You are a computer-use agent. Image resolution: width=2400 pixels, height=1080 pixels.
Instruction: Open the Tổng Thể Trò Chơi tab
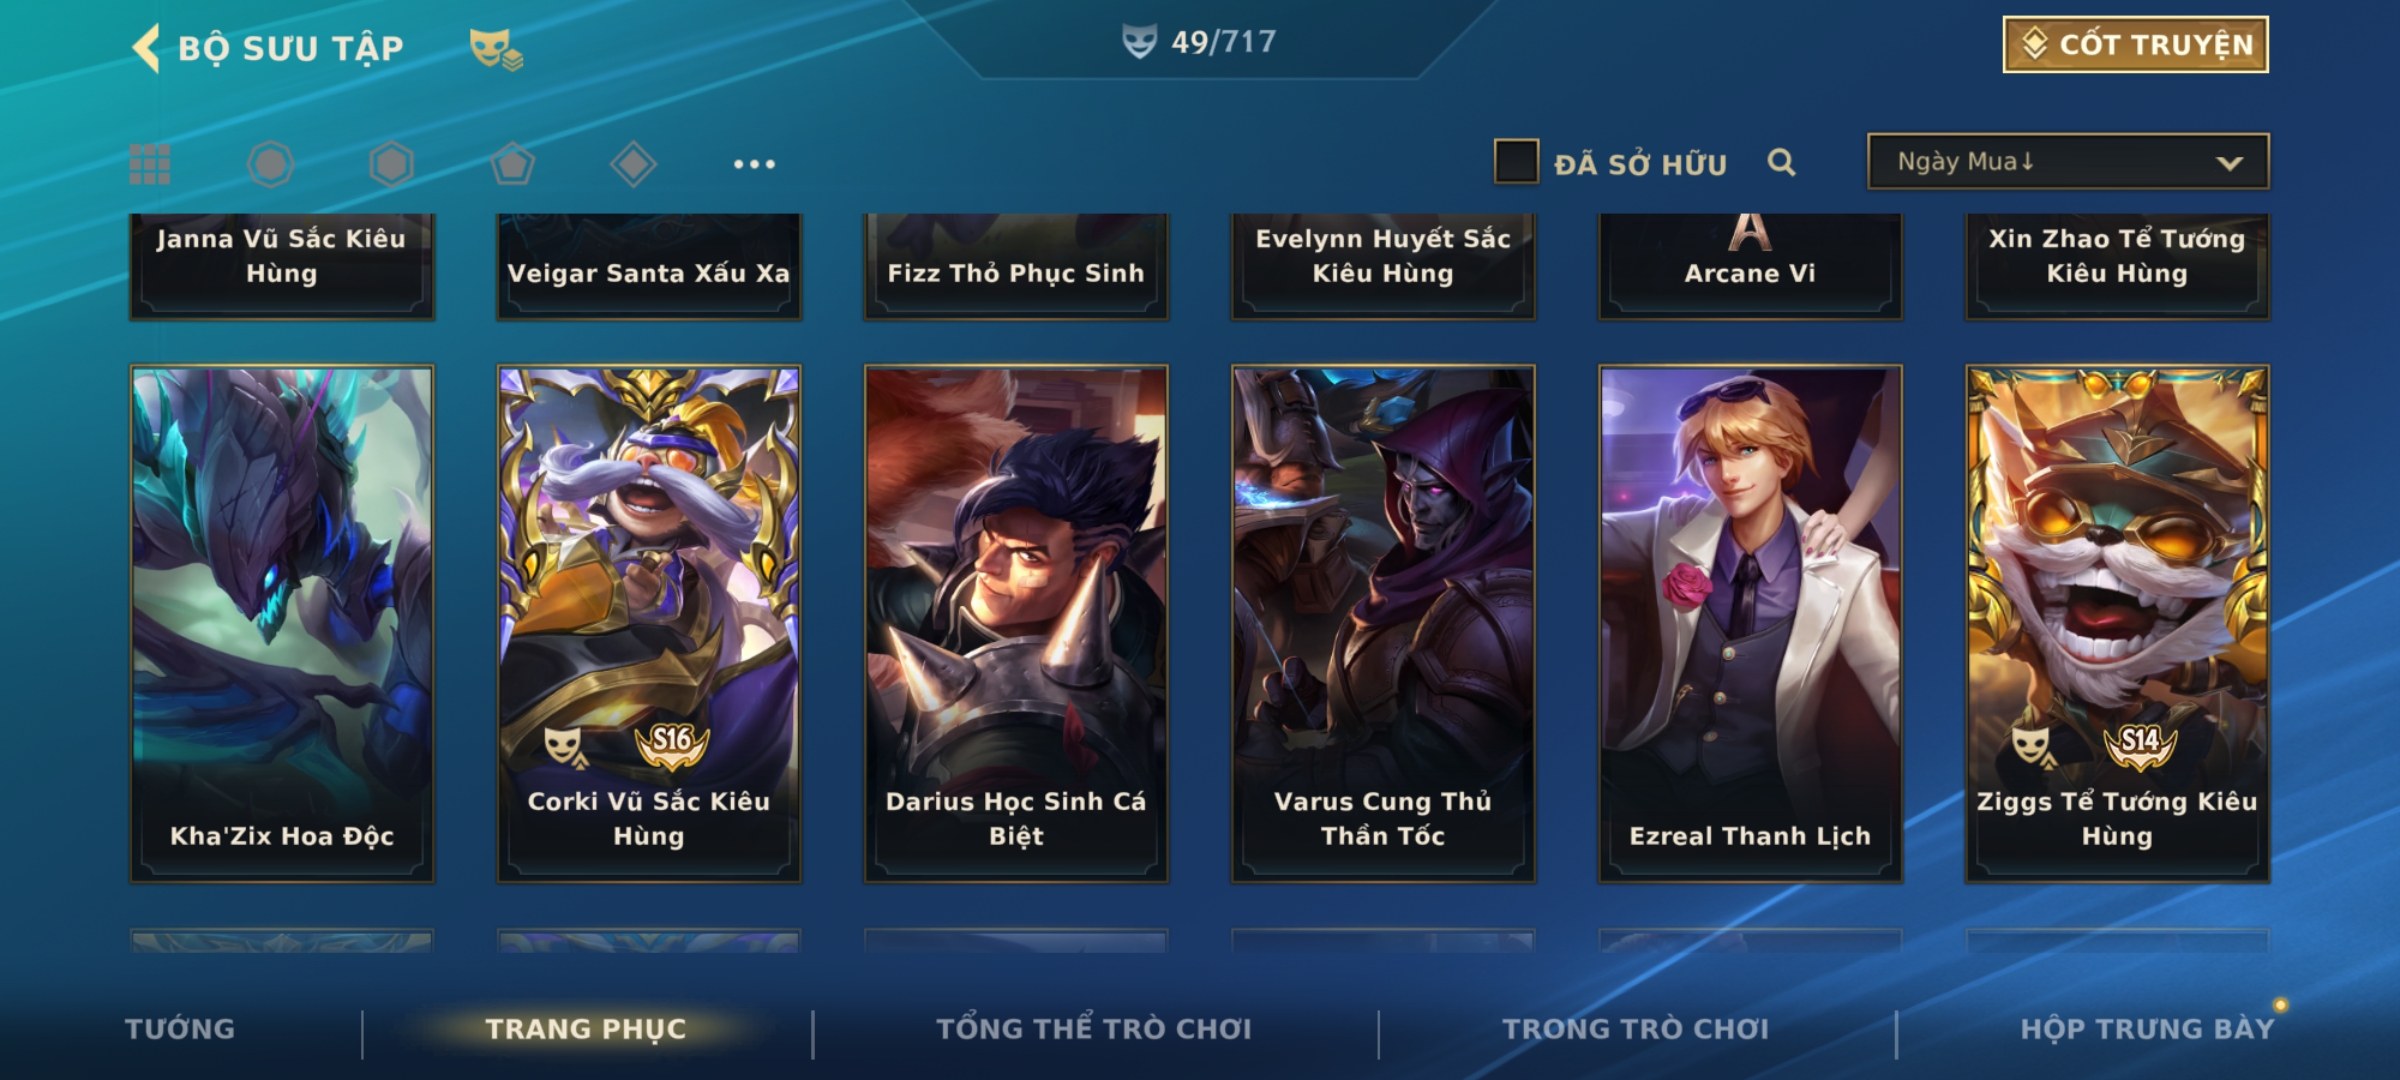coord(1094,1029)
